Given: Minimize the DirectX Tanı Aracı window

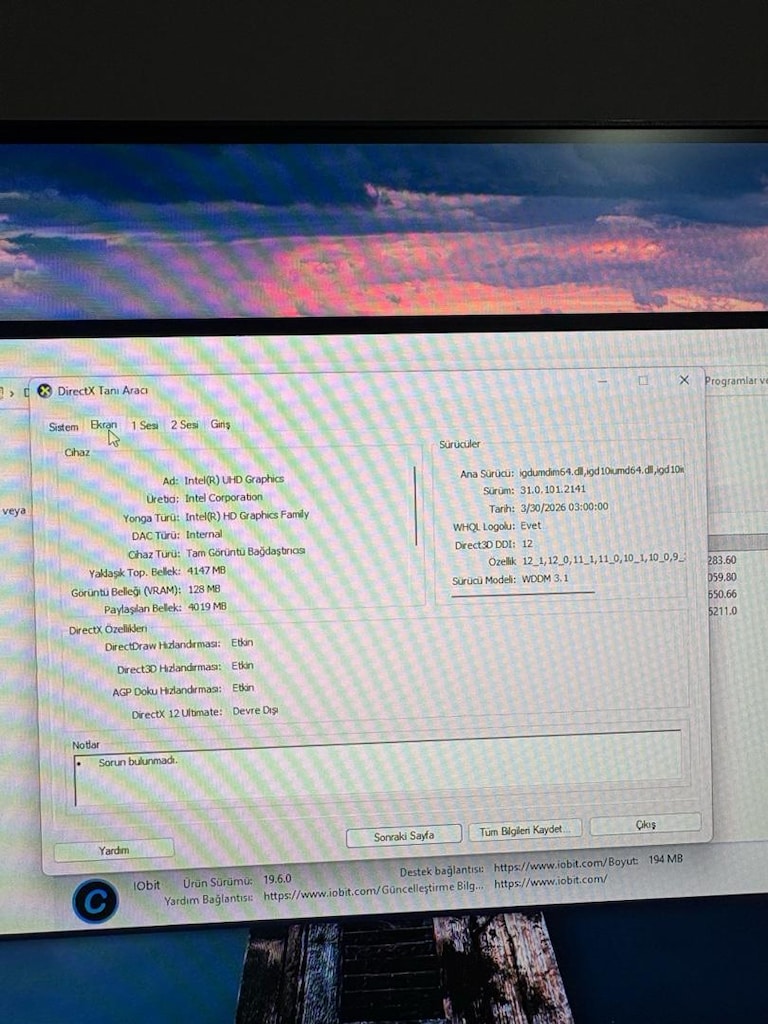Looking at the screenshot, I should tap(603, 381).
